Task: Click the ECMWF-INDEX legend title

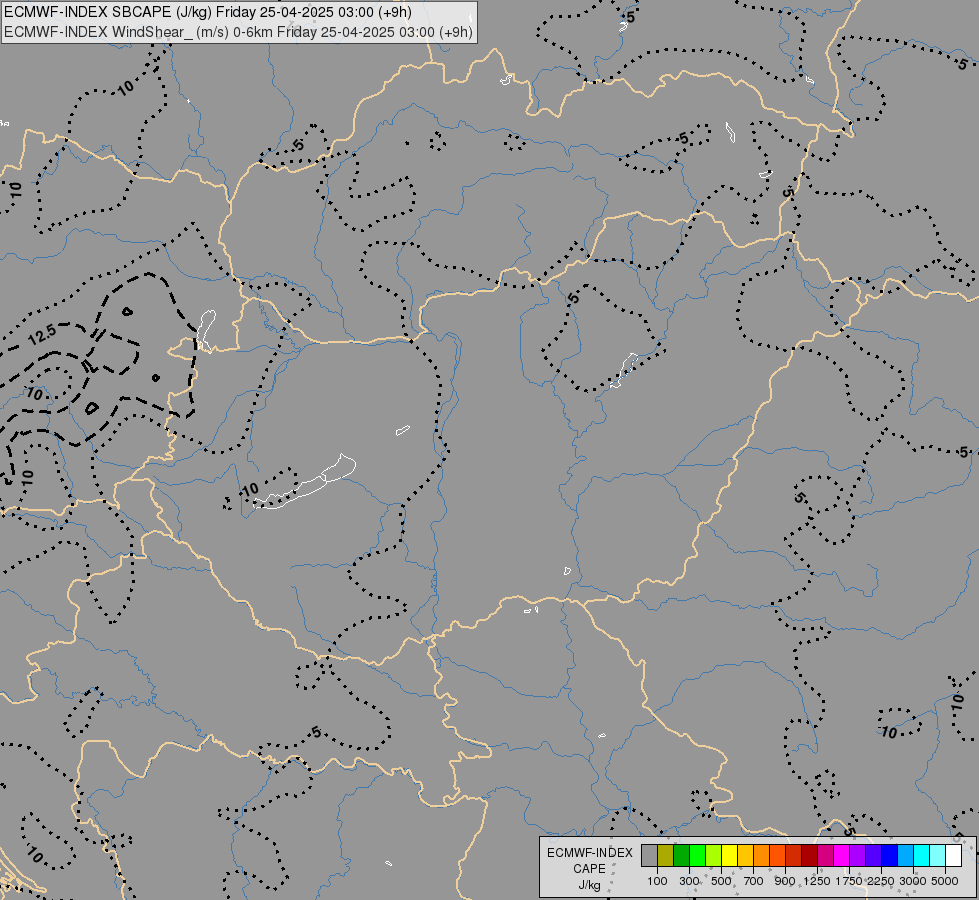Action: 590,853
